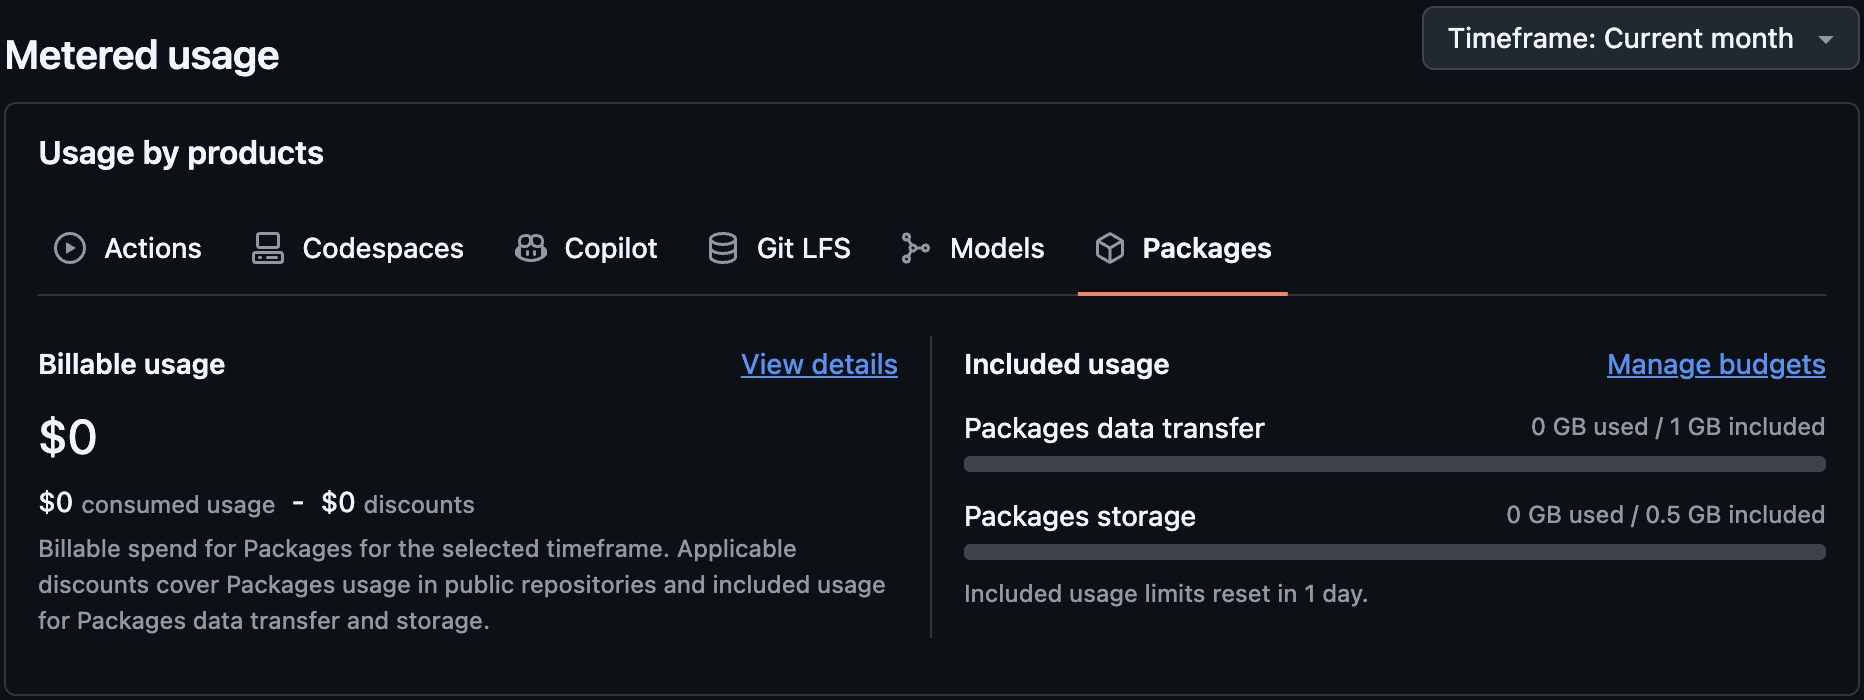The height and width of the screenshot is (700, 1864).
Task: Switch to the Actions tab
Action: coord(153,248)
